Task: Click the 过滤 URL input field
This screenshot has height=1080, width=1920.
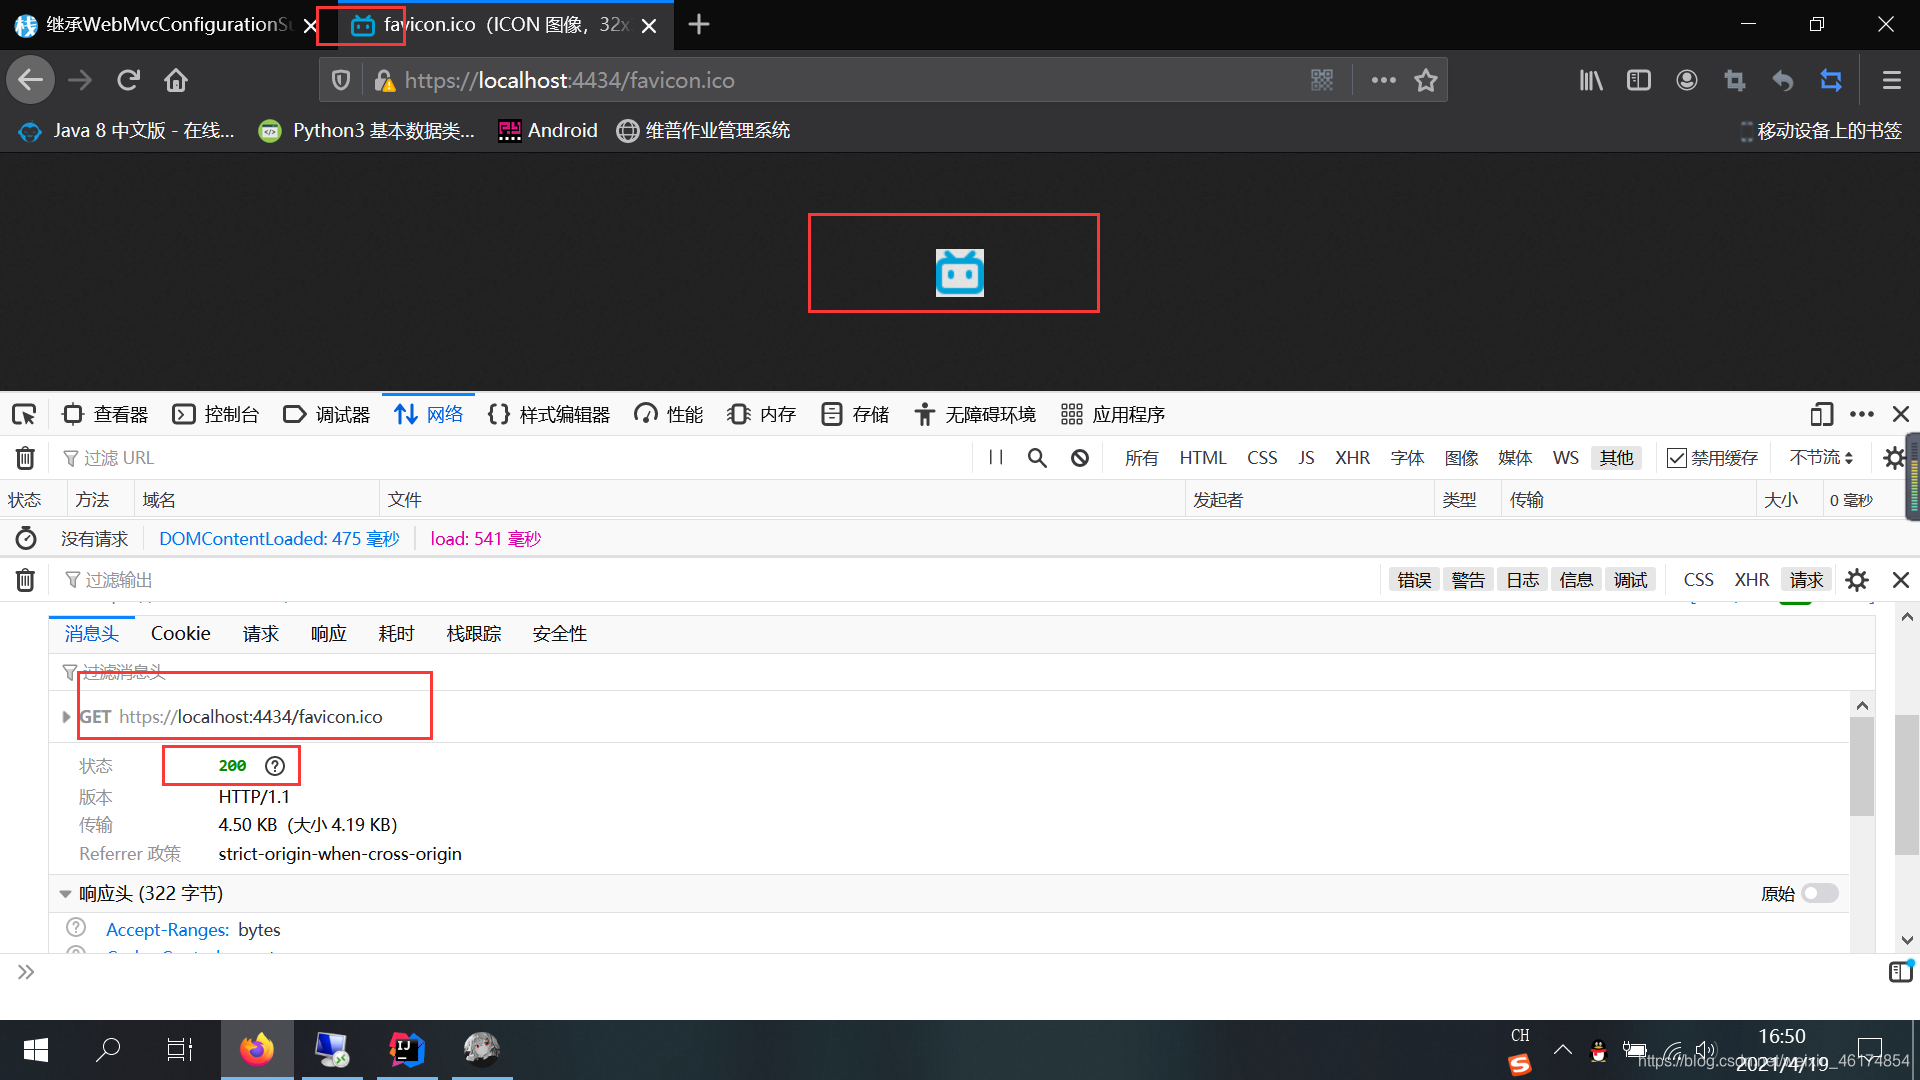Action: coord(500,458)
